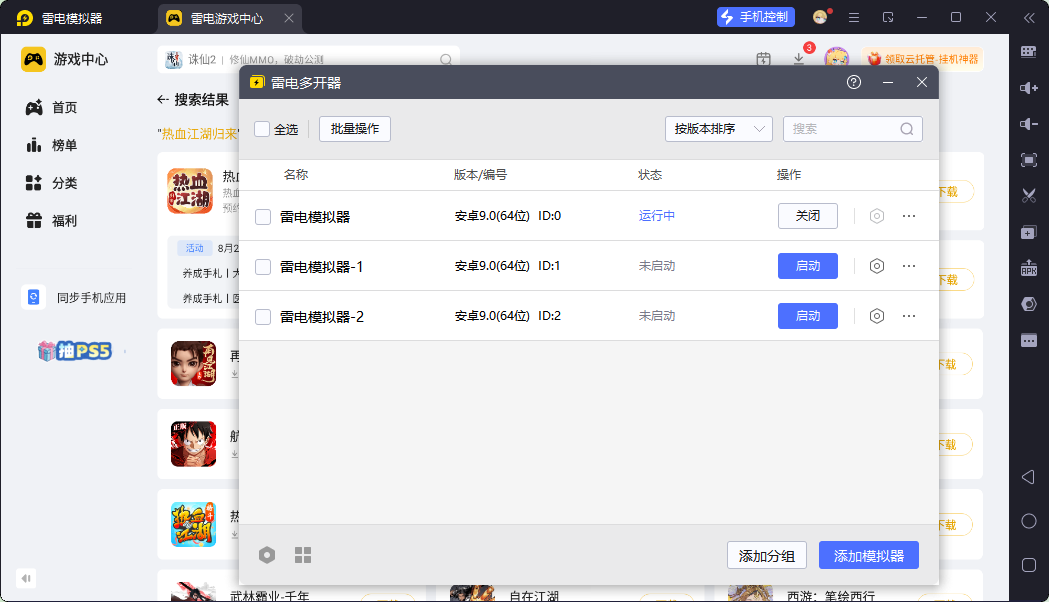Click the grid layout icon in dialog footer
Viewport: 1049px width, 602px height.
coord(303,555)
